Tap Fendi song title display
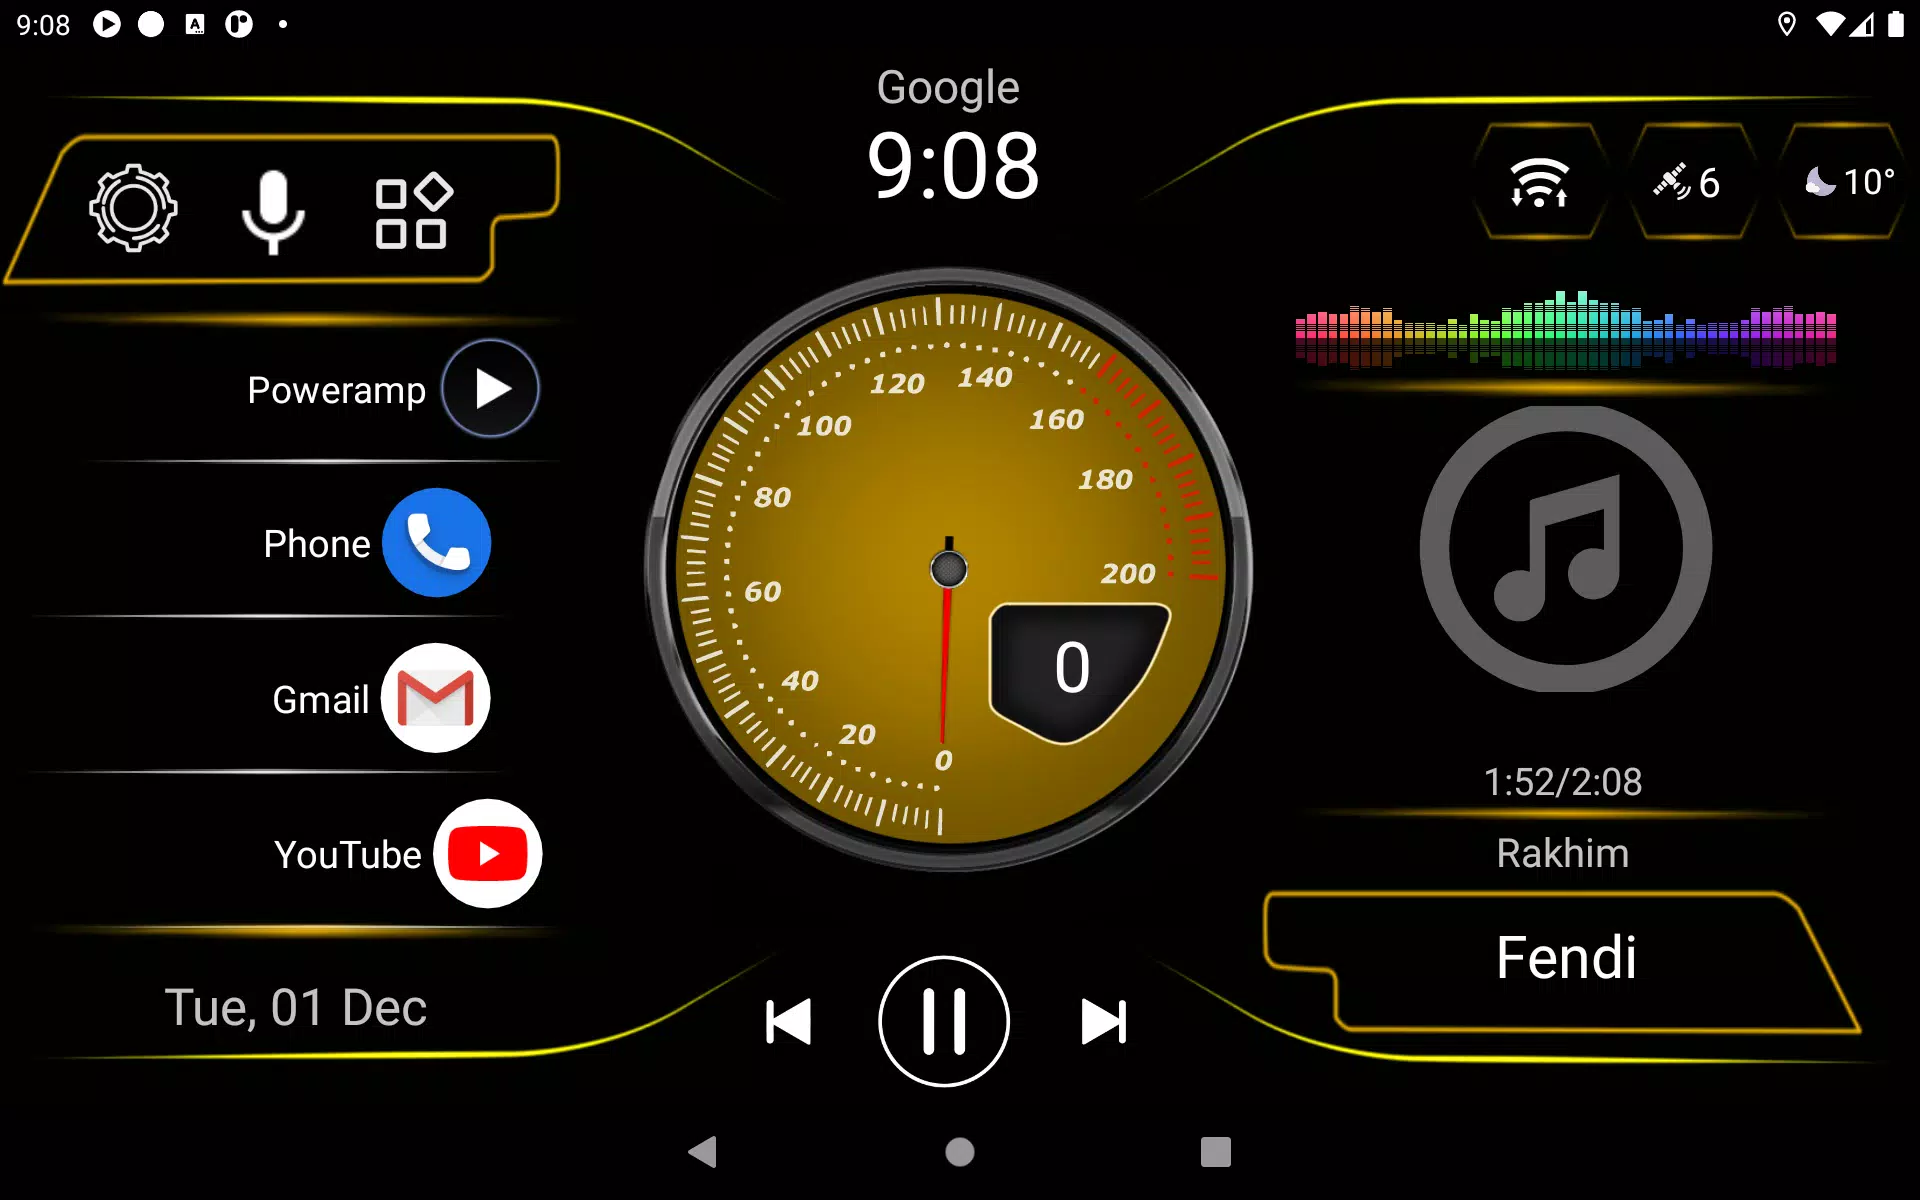1920x1200 pixels. coord(1566,954)
